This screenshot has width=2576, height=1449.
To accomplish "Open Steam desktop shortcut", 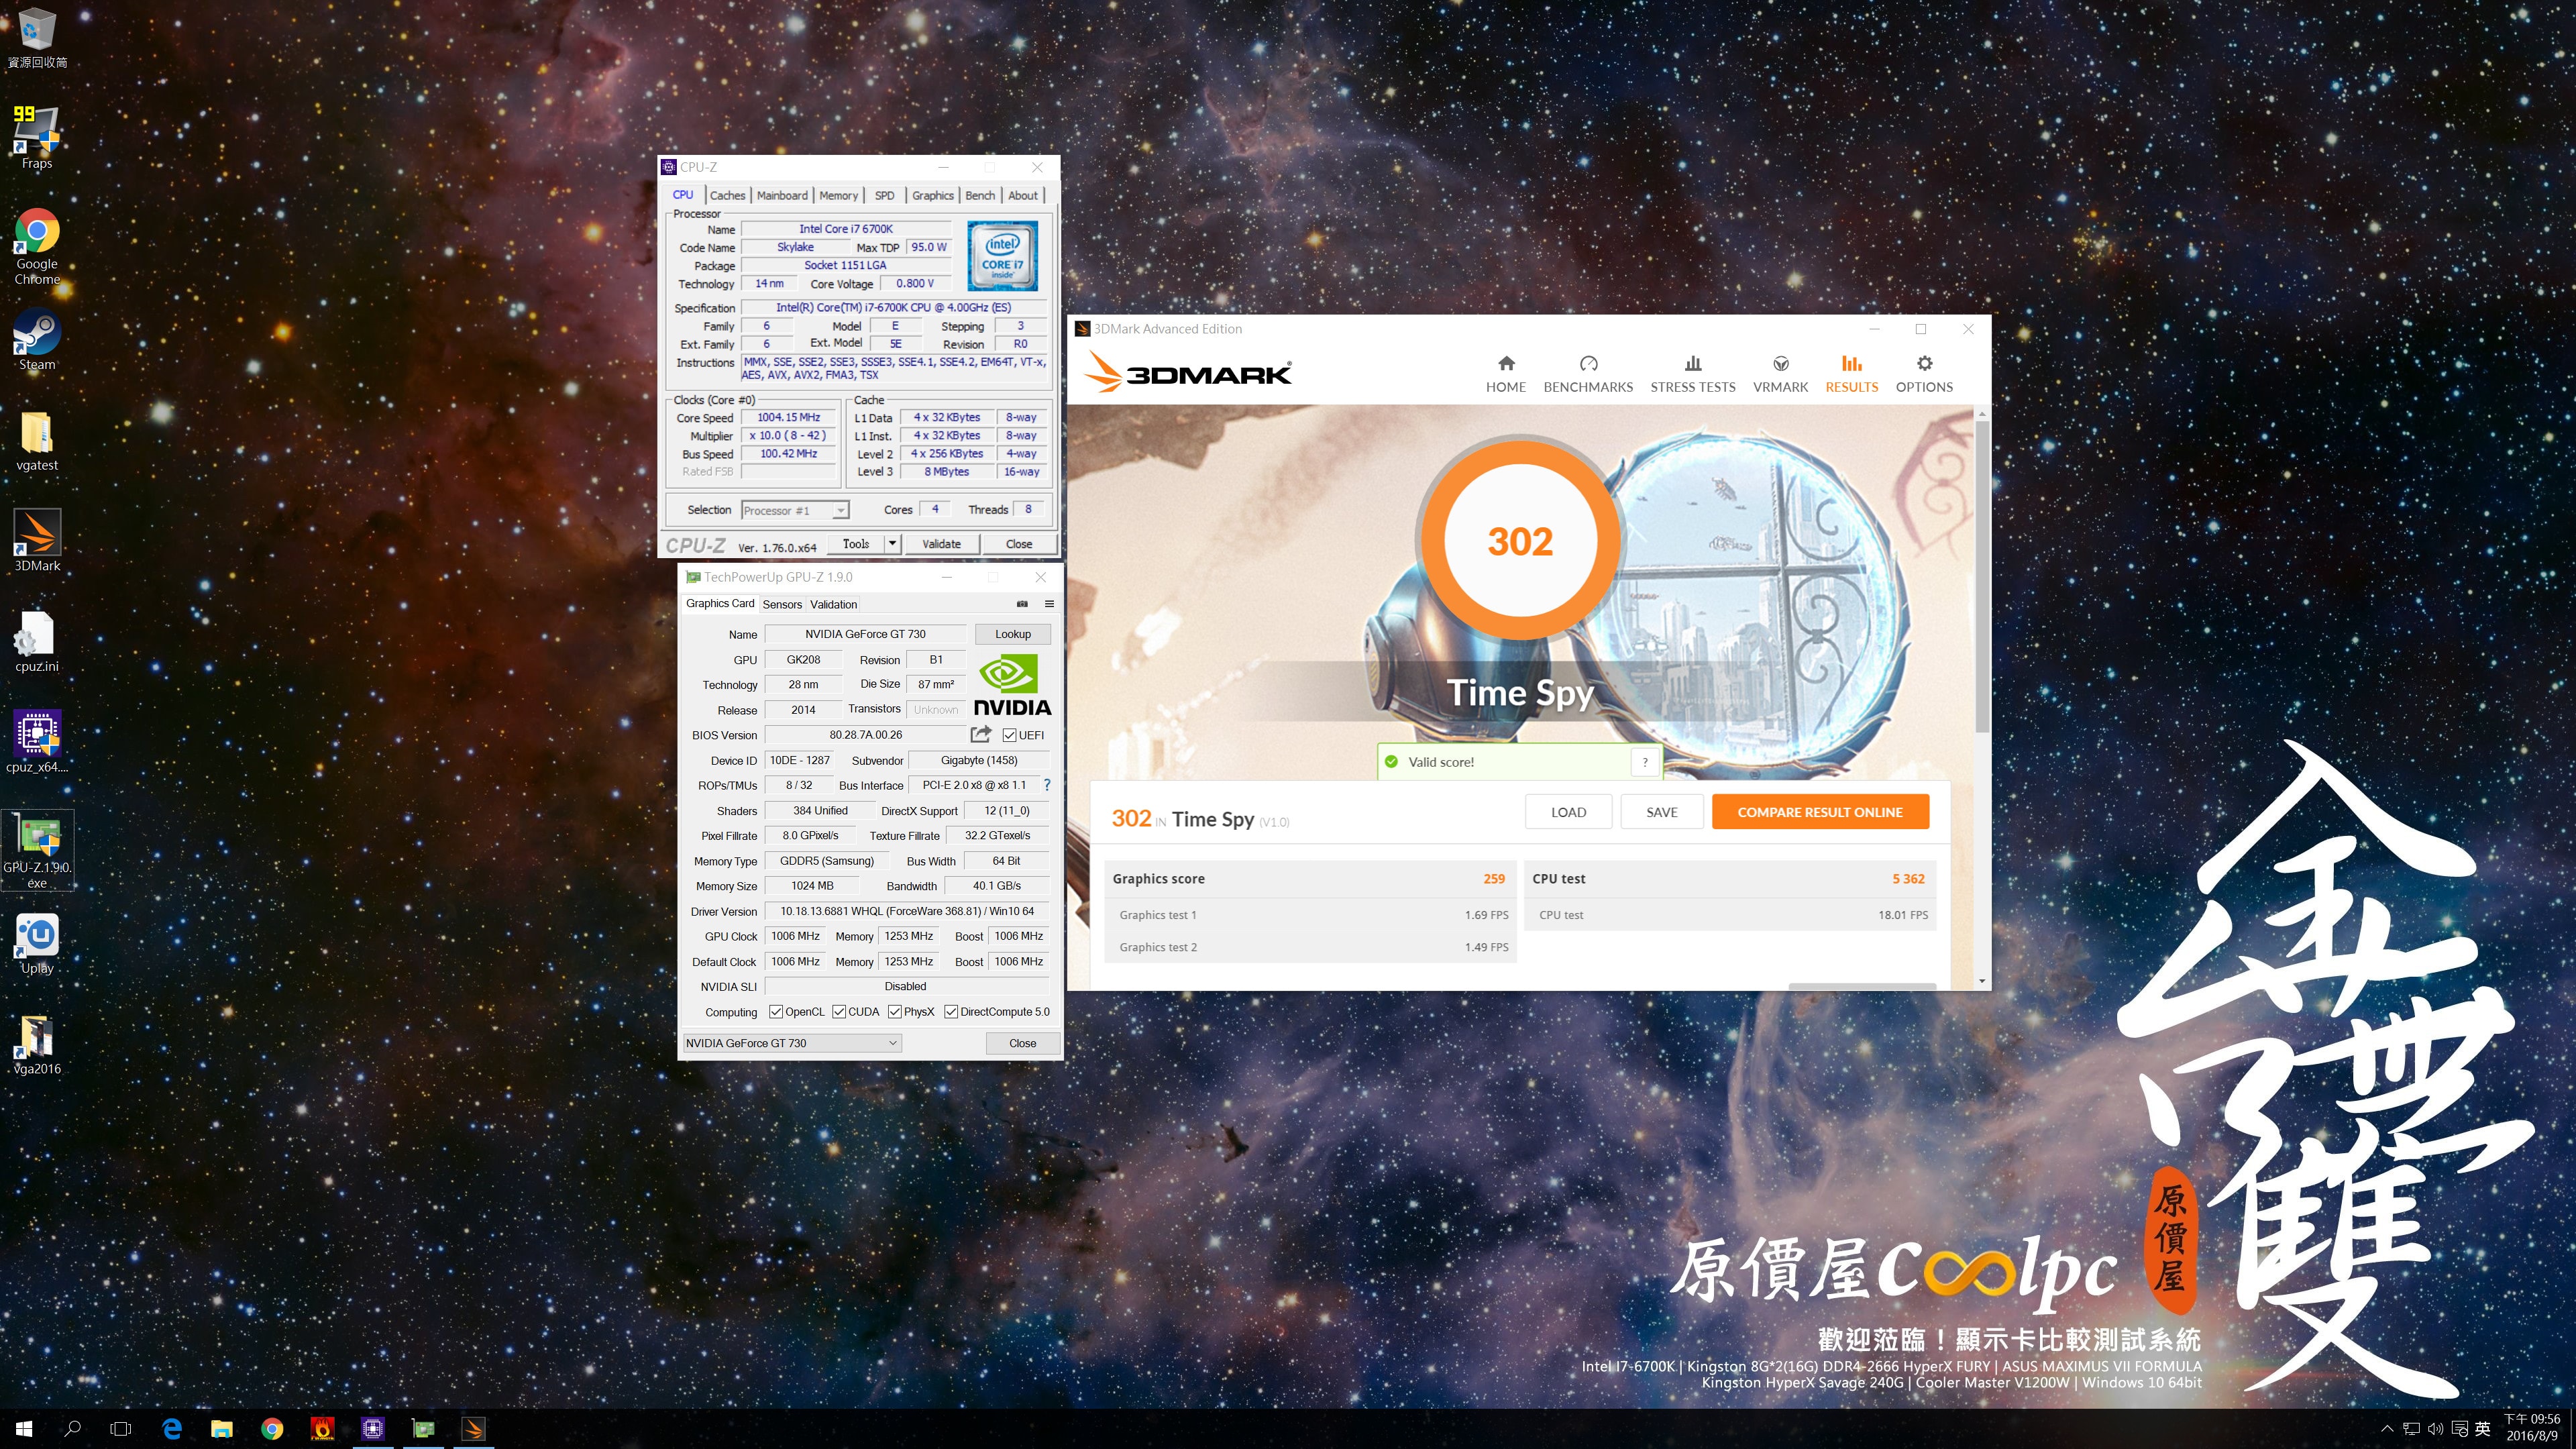I will coord(37,340).
